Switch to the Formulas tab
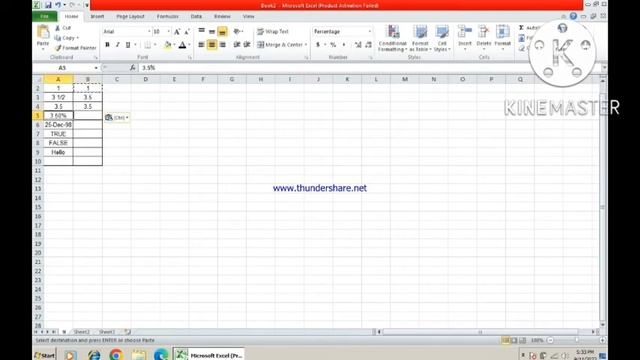 [167, 16]
